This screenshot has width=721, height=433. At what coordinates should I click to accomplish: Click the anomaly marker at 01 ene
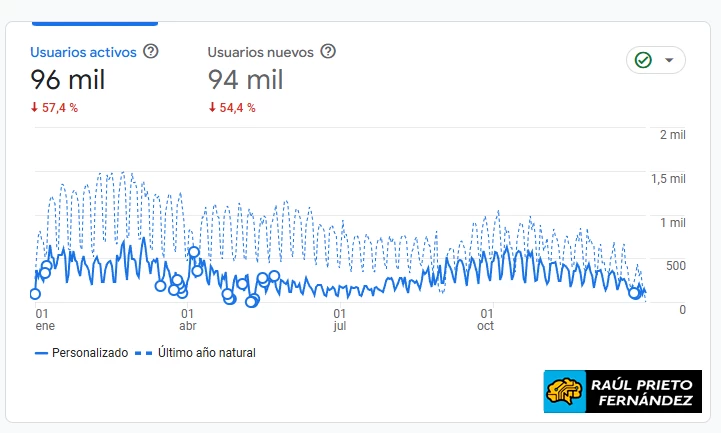(x=35, y=294)
